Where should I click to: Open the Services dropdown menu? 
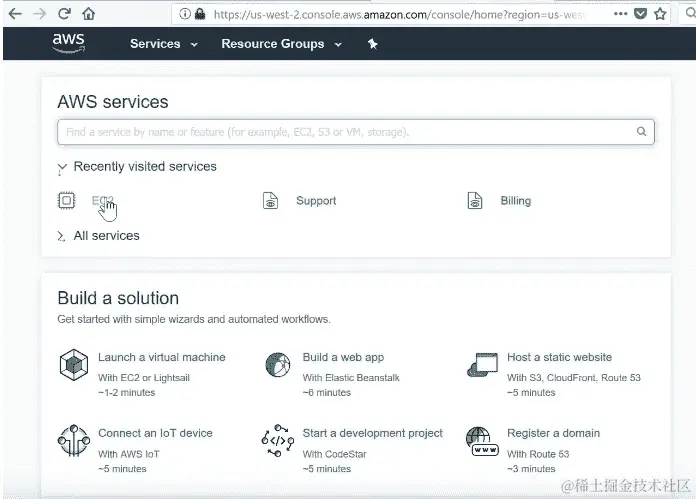pyautogui.click(x=164, y=44)
